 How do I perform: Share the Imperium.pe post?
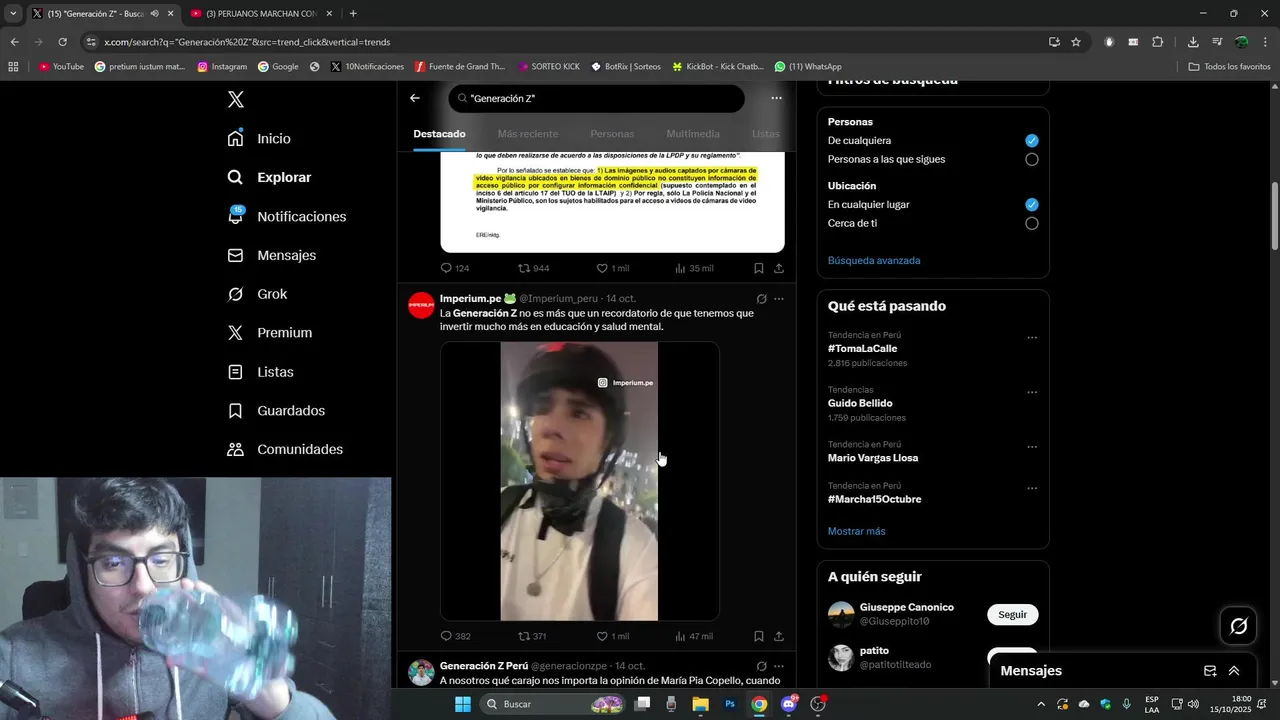coord(779,636)
